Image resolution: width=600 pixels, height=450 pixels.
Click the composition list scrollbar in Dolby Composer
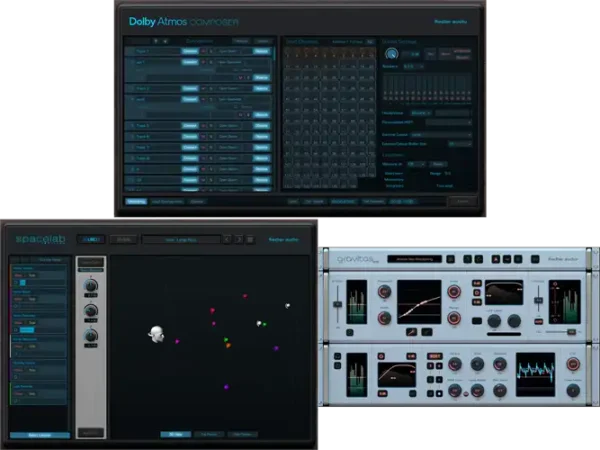click(x=274, y=53)
